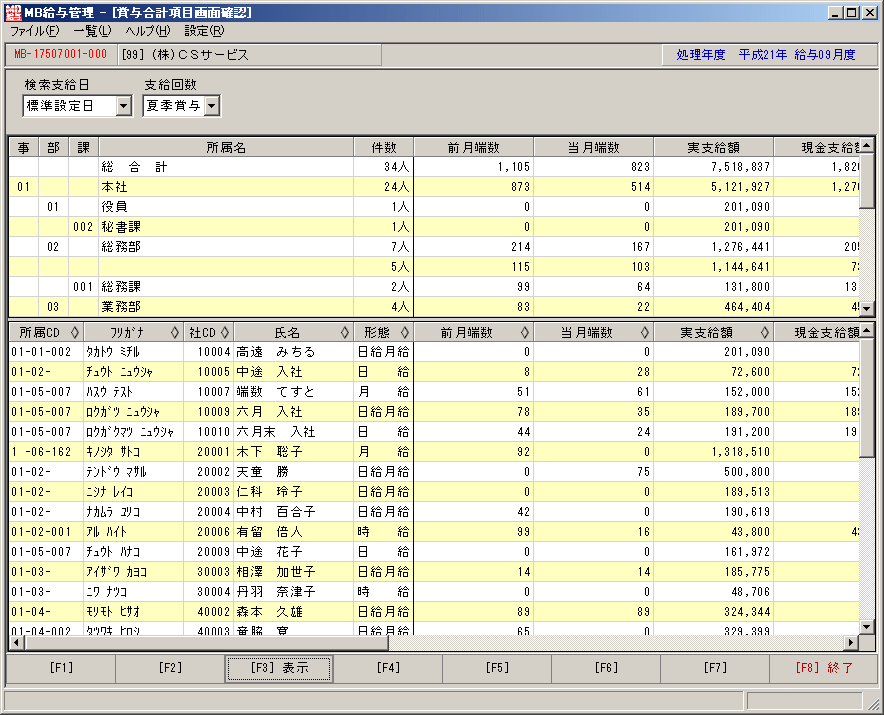884x715 pixels.
Task: Open the 設定(R) menu
Action: click(x=204, y=31)
